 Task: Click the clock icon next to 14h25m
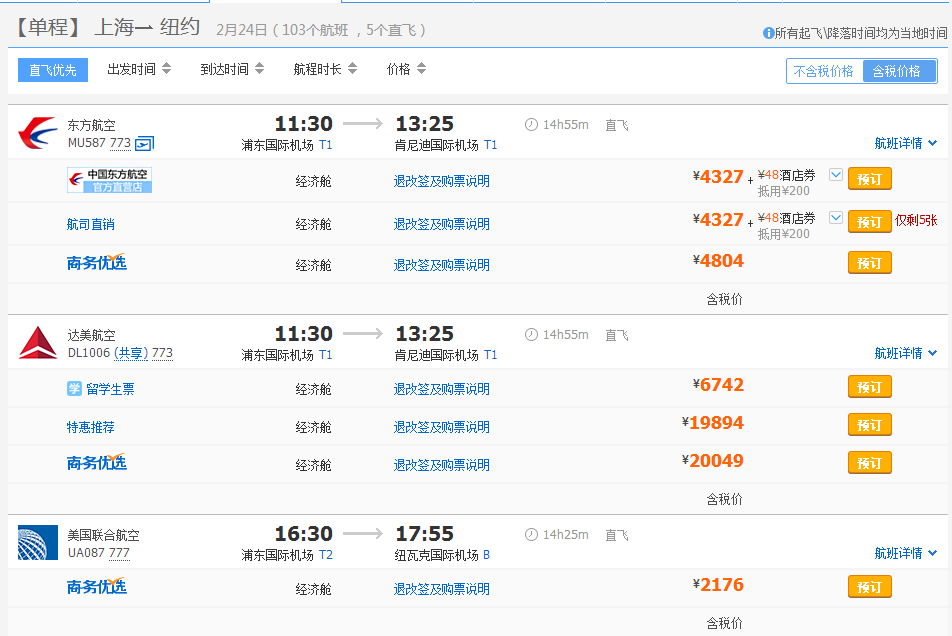(531, 535)
